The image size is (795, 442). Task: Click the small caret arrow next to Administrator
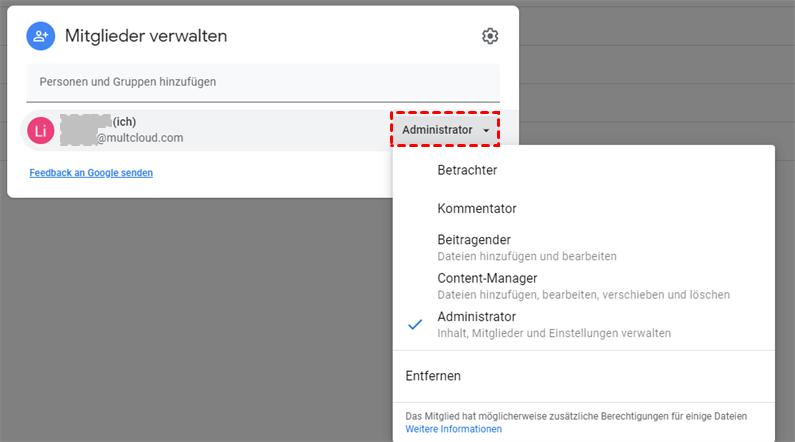tap(486, 131)
